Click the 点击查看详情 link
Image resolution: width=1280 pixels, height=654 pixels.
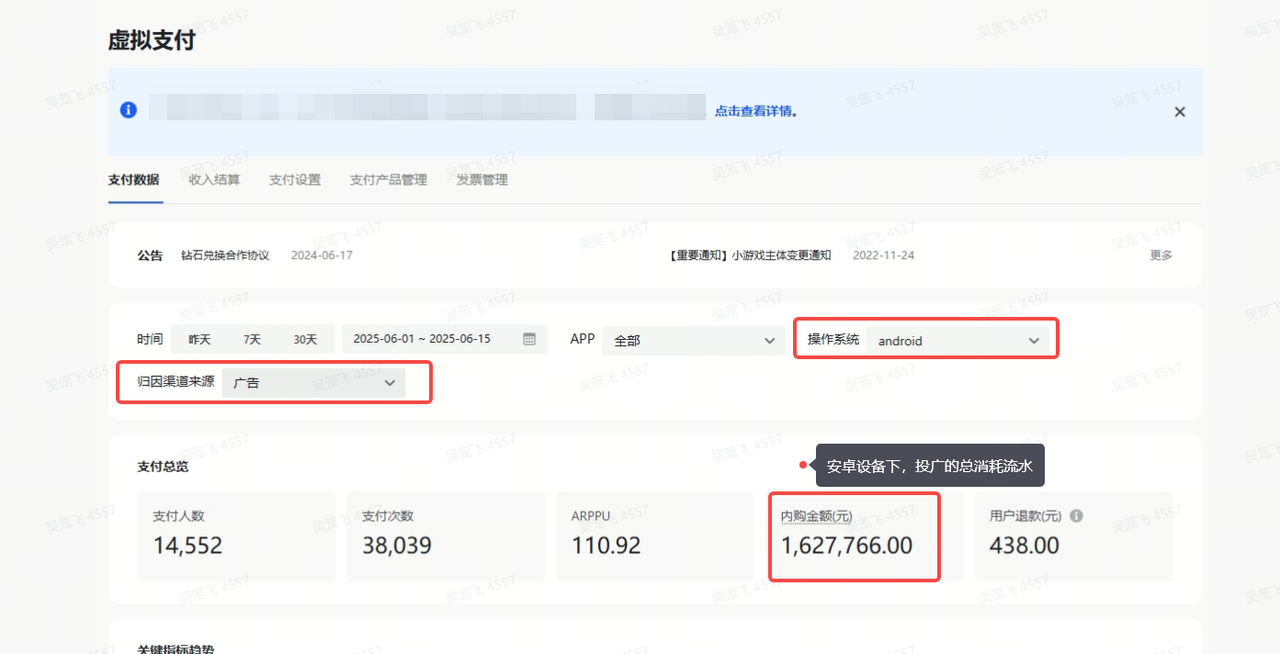(x=755, y=111)
